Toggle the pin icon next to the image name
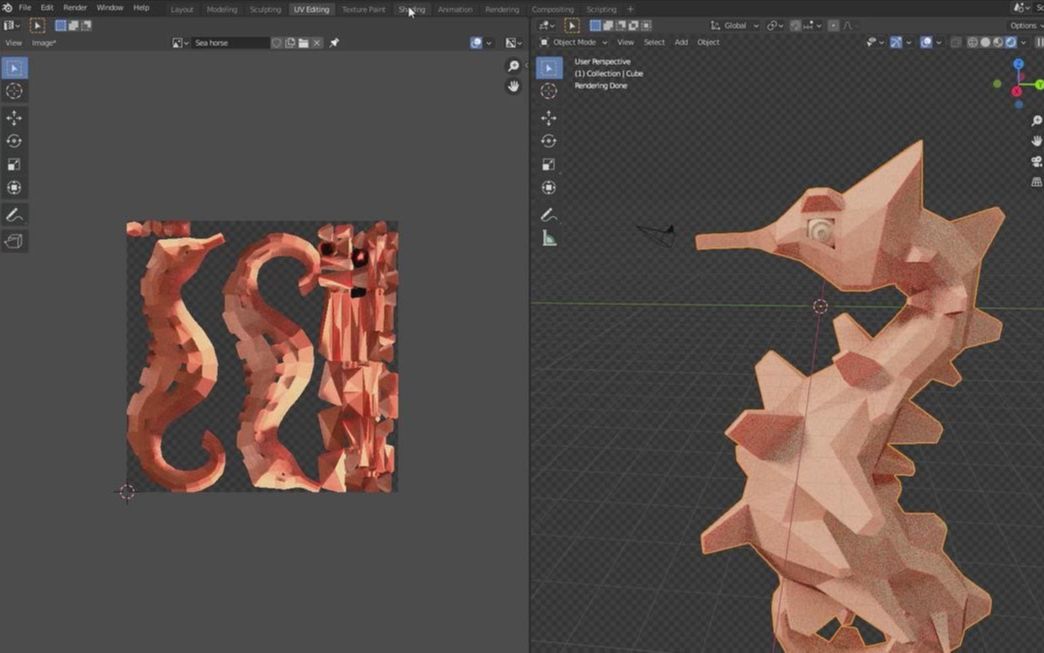This screenshot has width=1044, height=653. [x=334, y=42]
